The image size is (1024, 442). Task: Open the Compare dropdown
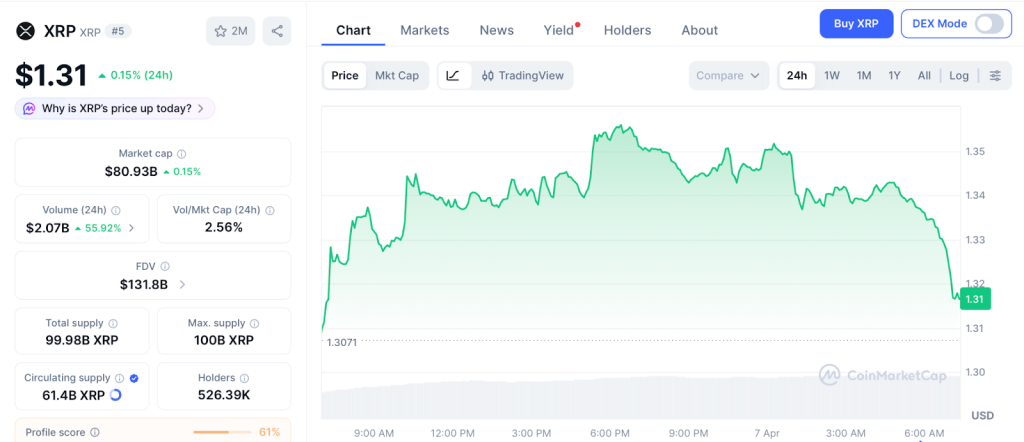coord(729,76)
